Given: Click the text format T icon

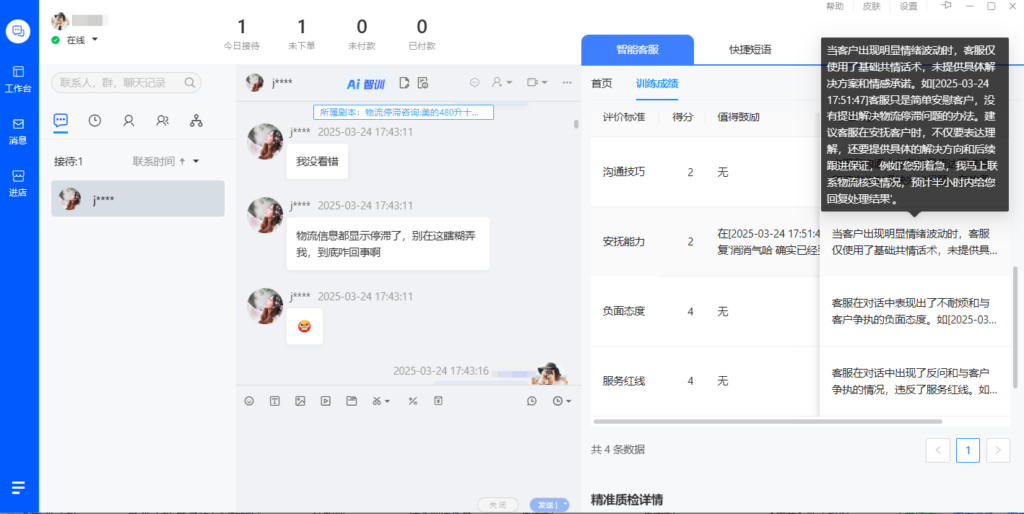Looking at the screenshot, I should tap(275, 401).
